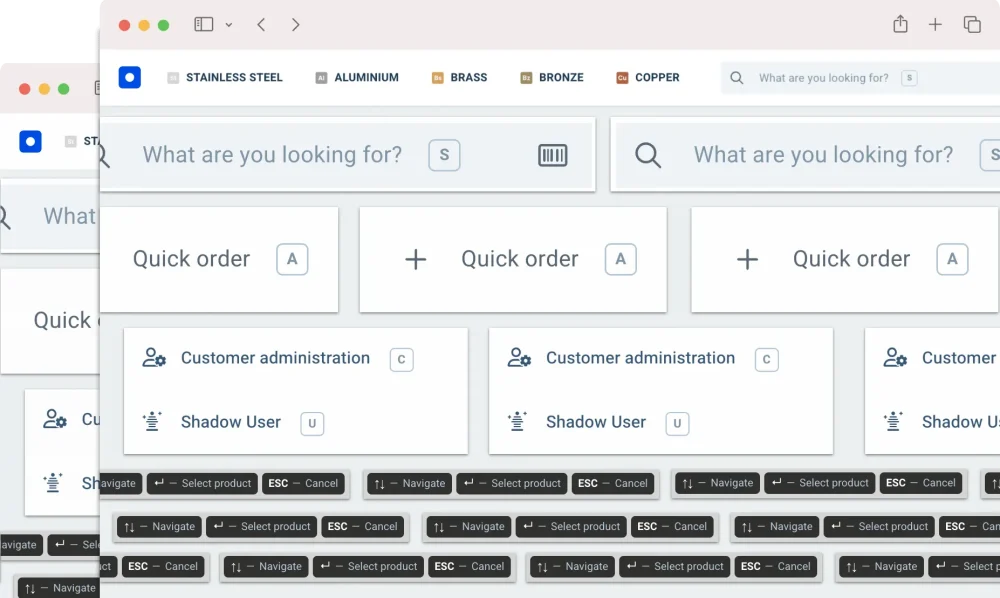
Task: Click the barcode scanner icon
Action: (x=552, y=155)
